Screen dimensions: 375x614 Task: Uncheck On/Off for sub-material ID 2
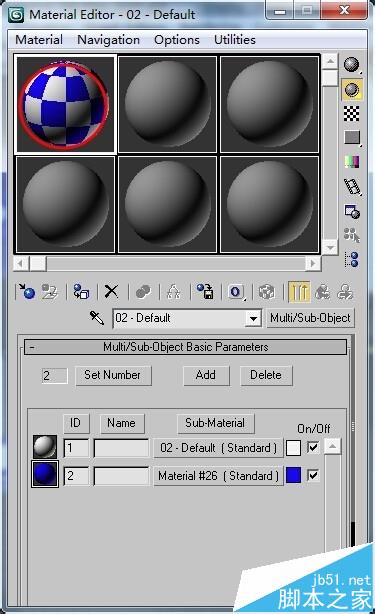[313, 475]
